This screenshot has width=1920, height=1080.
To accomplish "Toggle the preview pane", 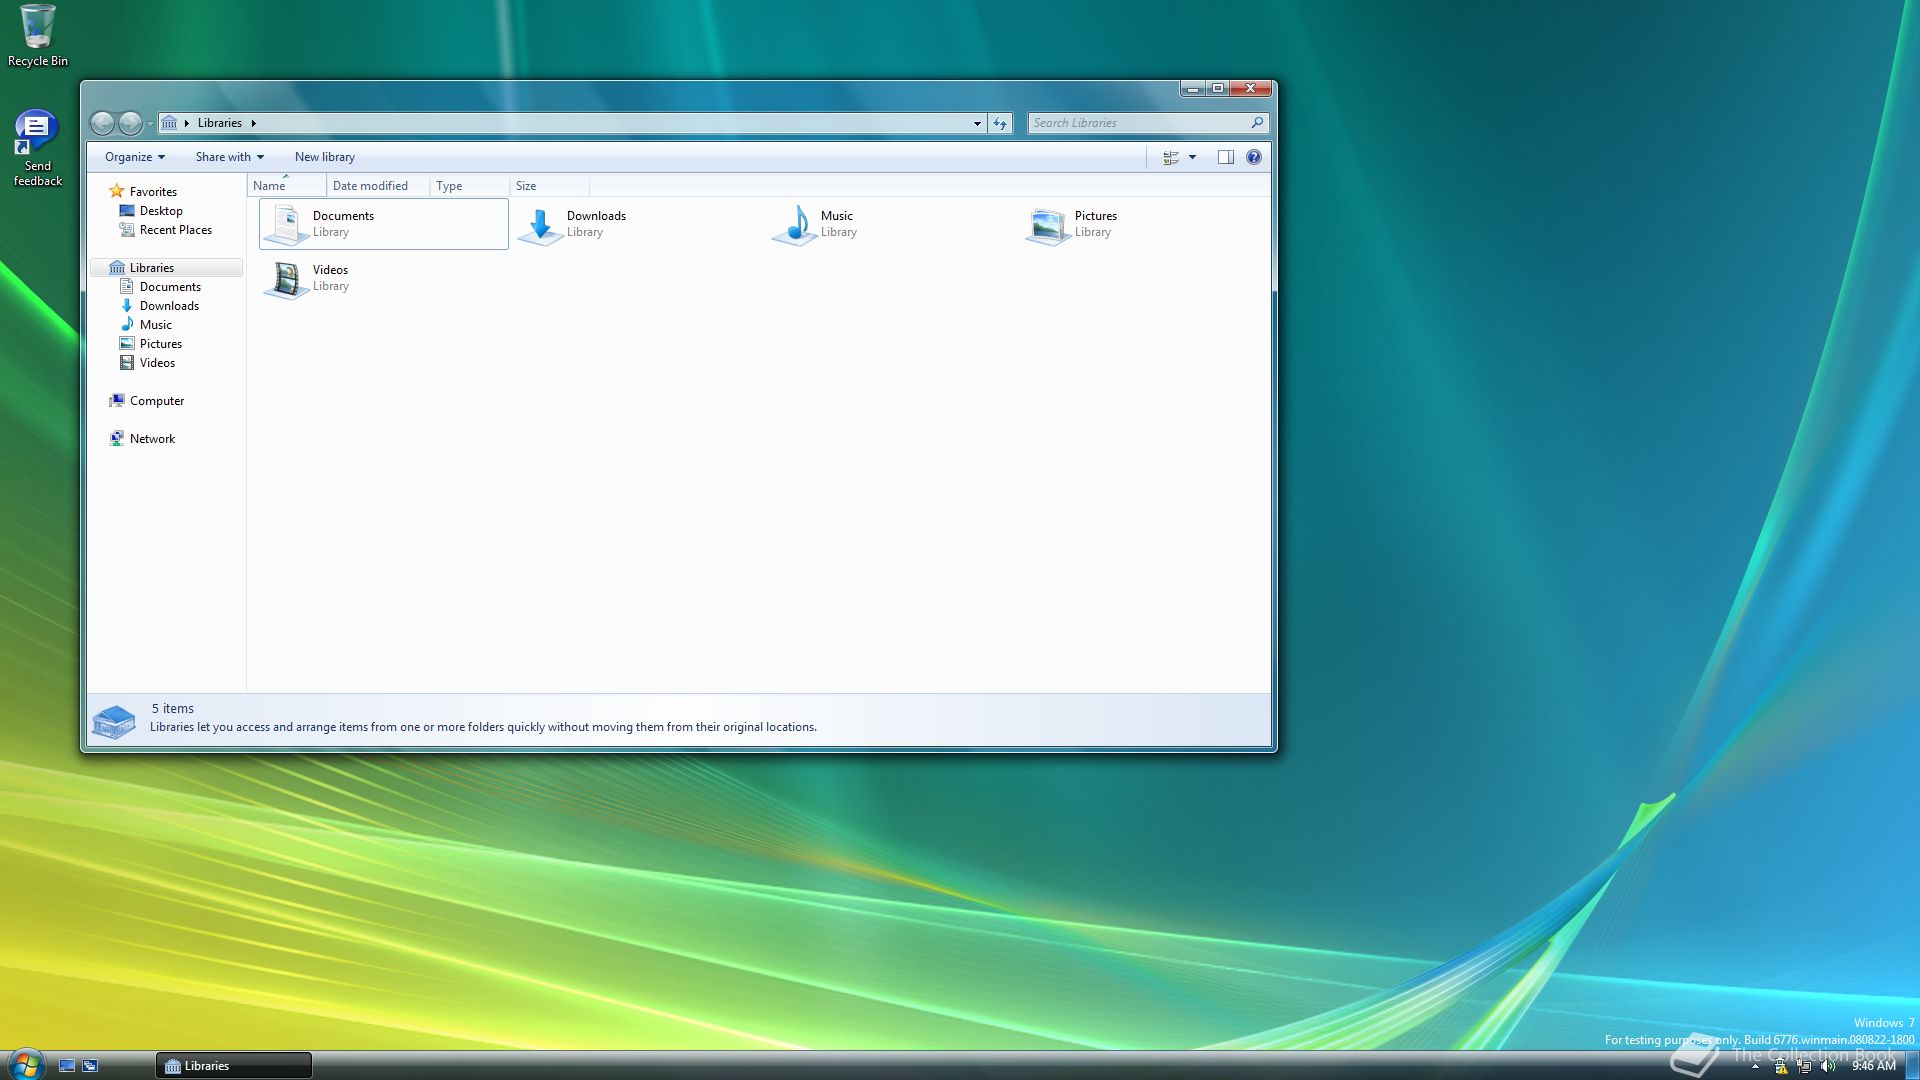I will click(1225, 157).
